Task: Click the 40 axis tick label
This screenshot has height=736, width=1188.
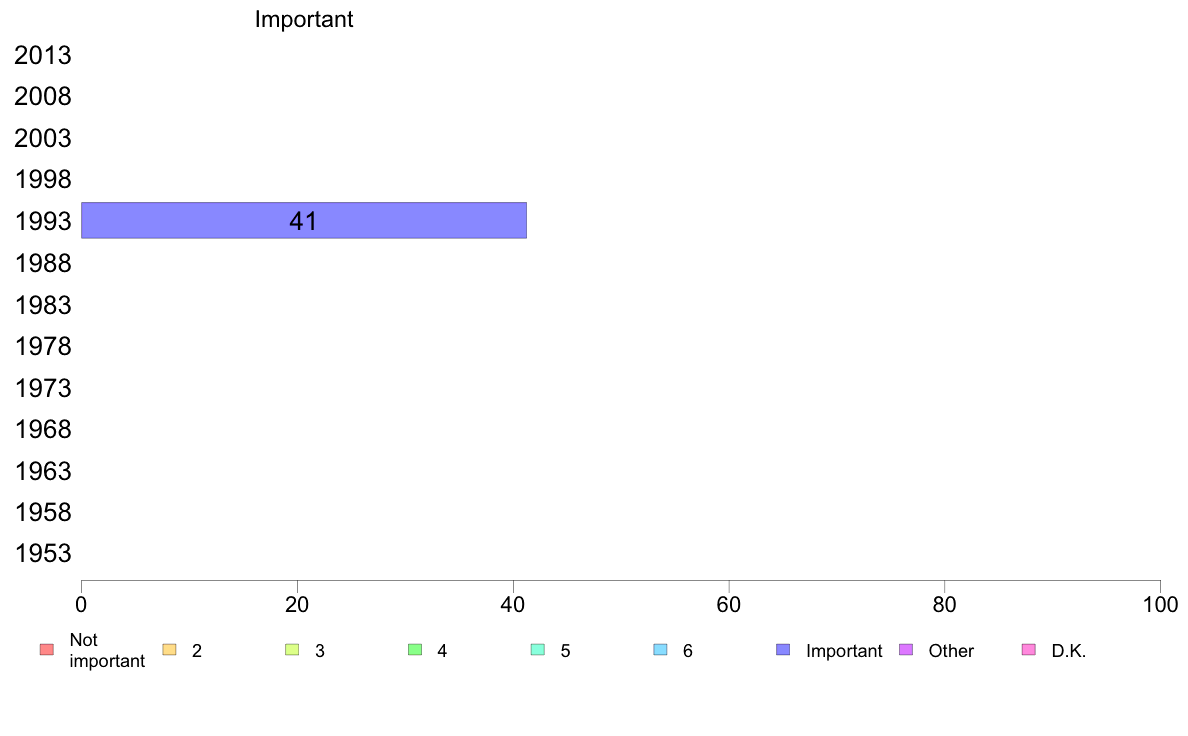Action: click(x=513, y=604)
